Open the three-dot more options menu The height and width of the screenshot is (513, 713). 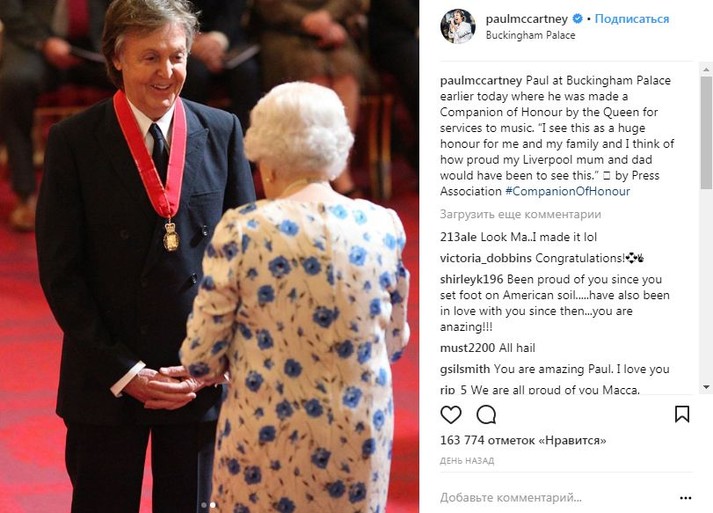coord(685,498)
